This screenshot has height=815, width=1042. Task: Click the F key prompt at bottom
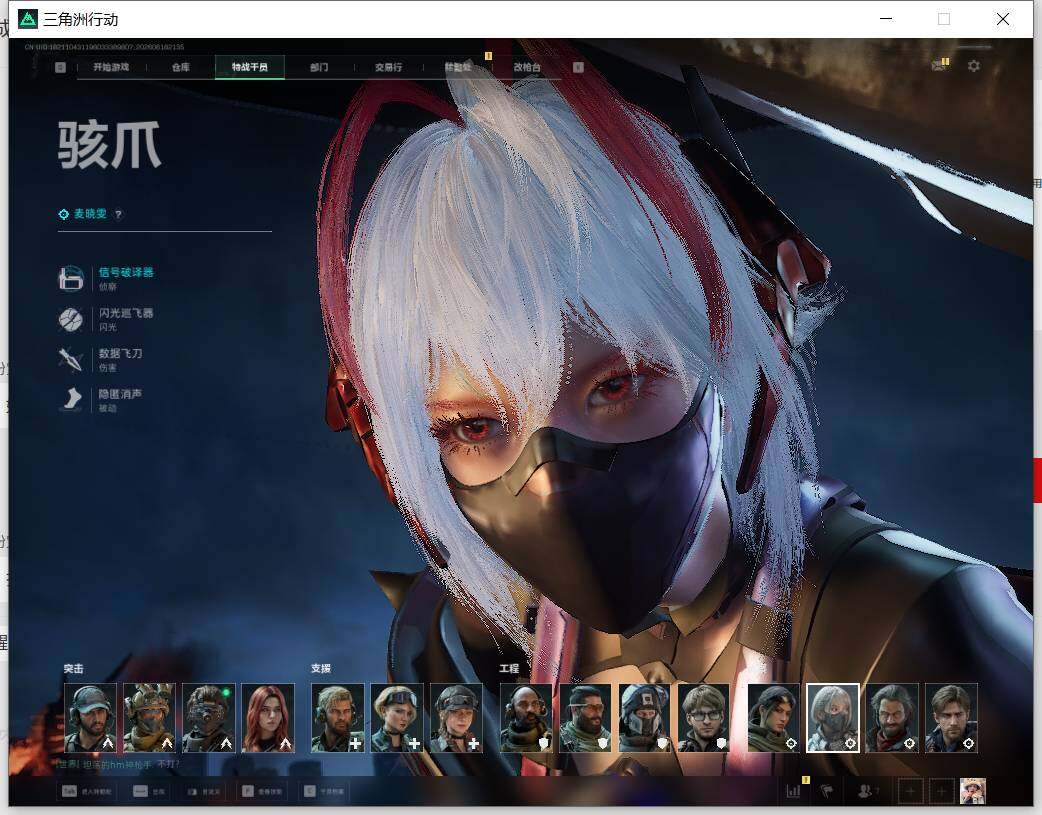(262, 791)
